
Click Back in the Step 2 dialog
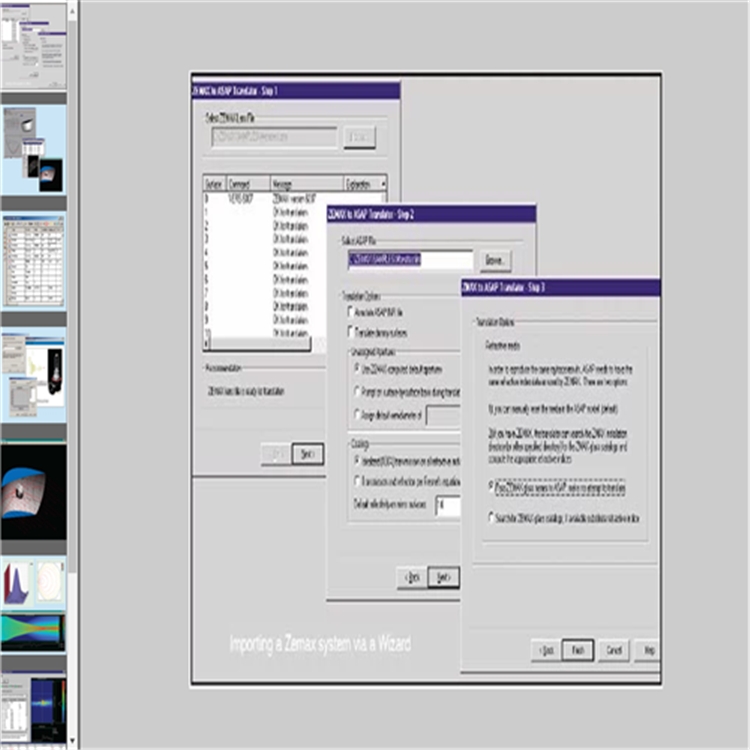412,577
